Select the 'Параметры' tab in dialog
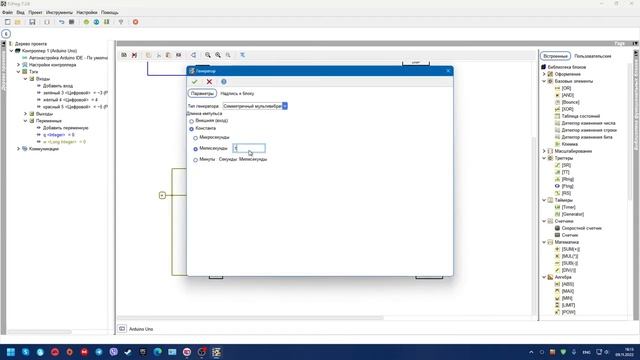Image resolution: width=640 pixels, height=360 pixels. [x=202, y=93]
